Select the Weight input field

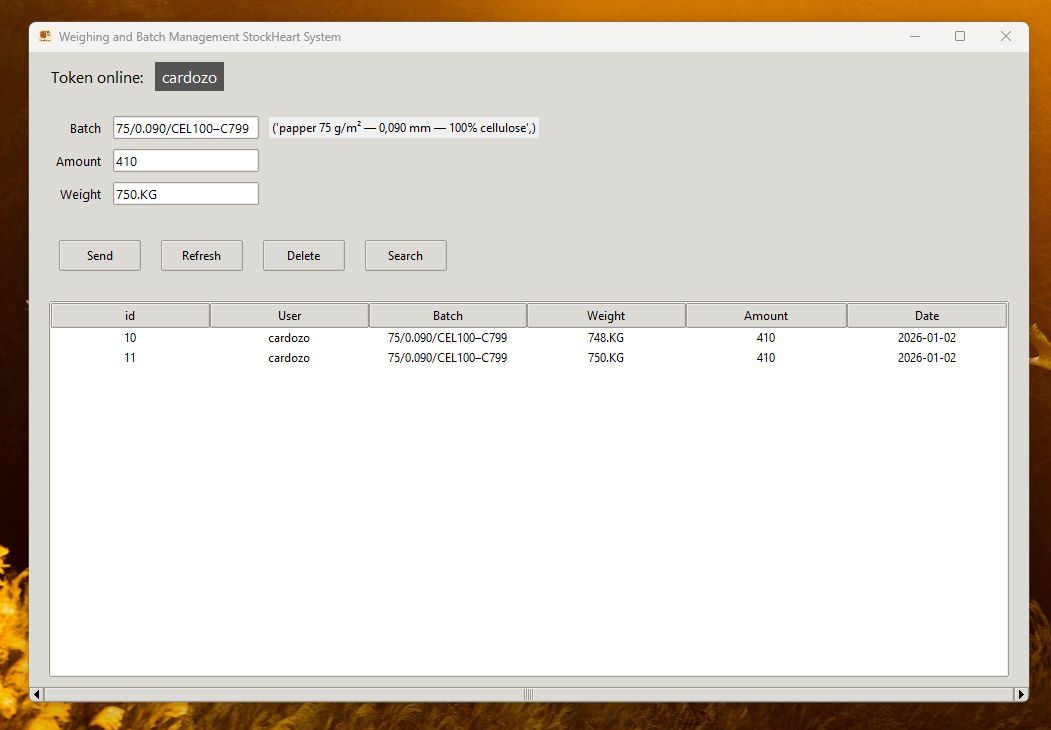click(x=185, y=194)
